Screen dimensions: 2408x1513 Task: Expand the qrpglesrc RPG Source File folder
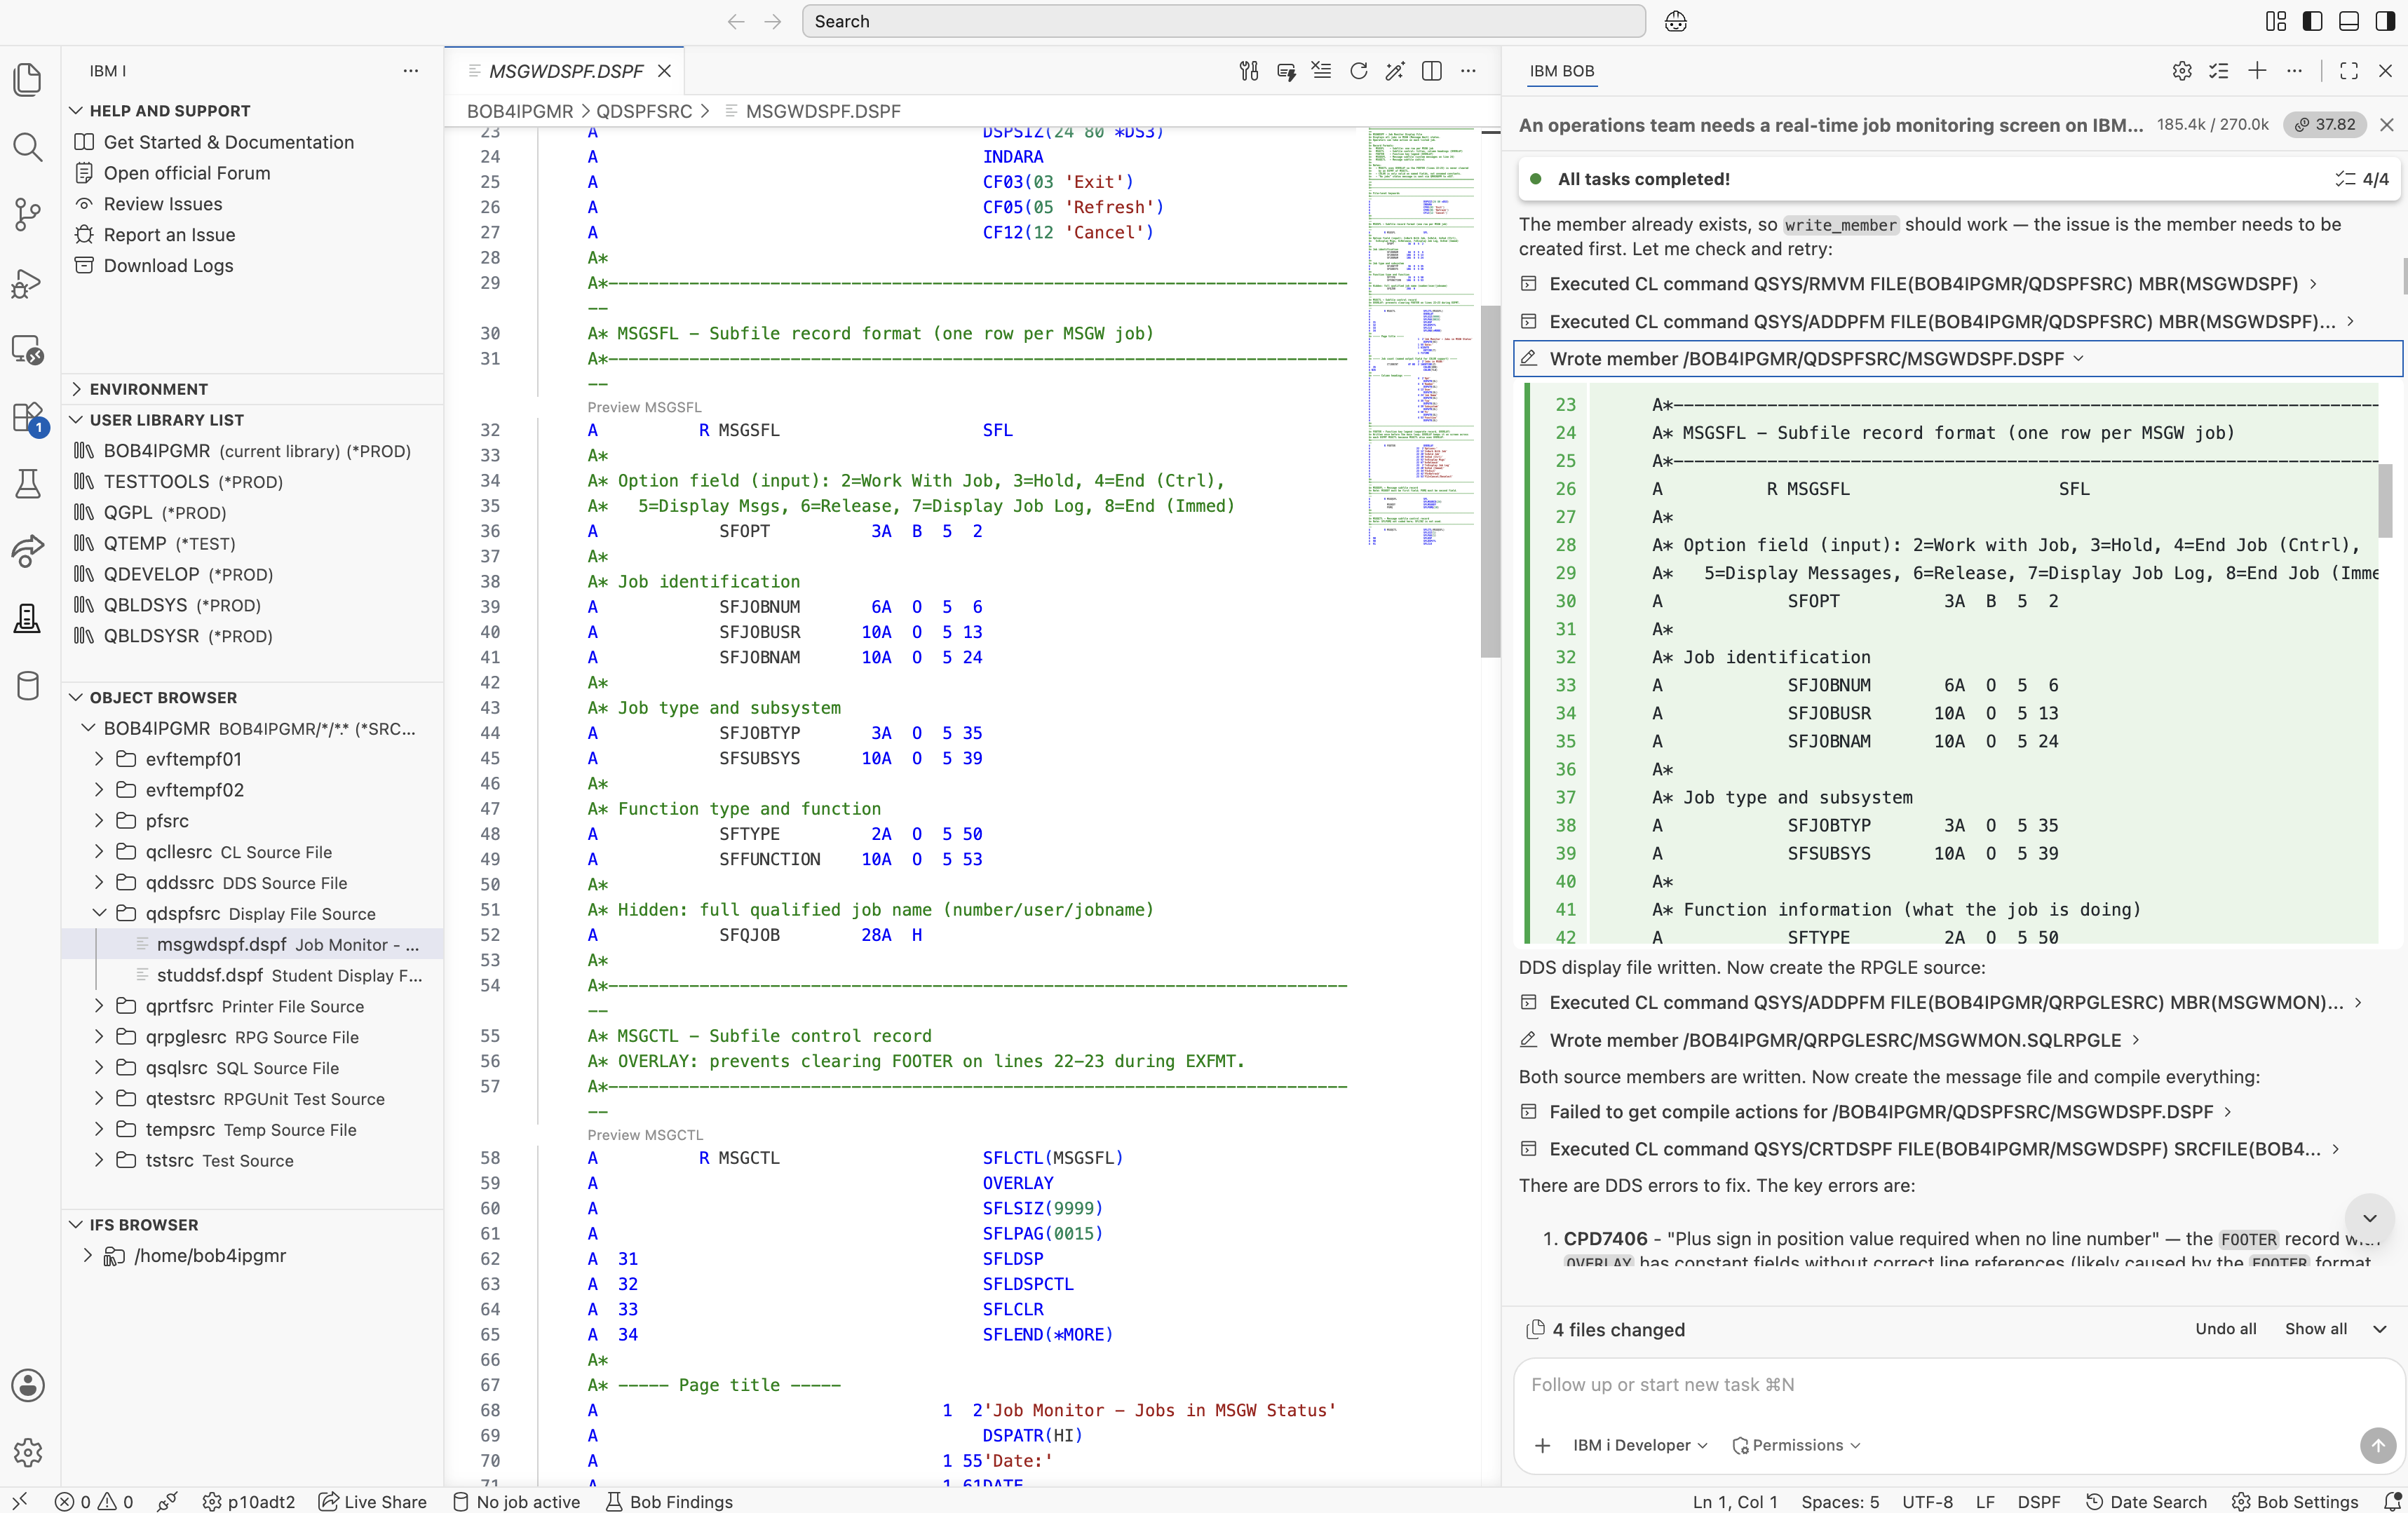(99, 1037)
